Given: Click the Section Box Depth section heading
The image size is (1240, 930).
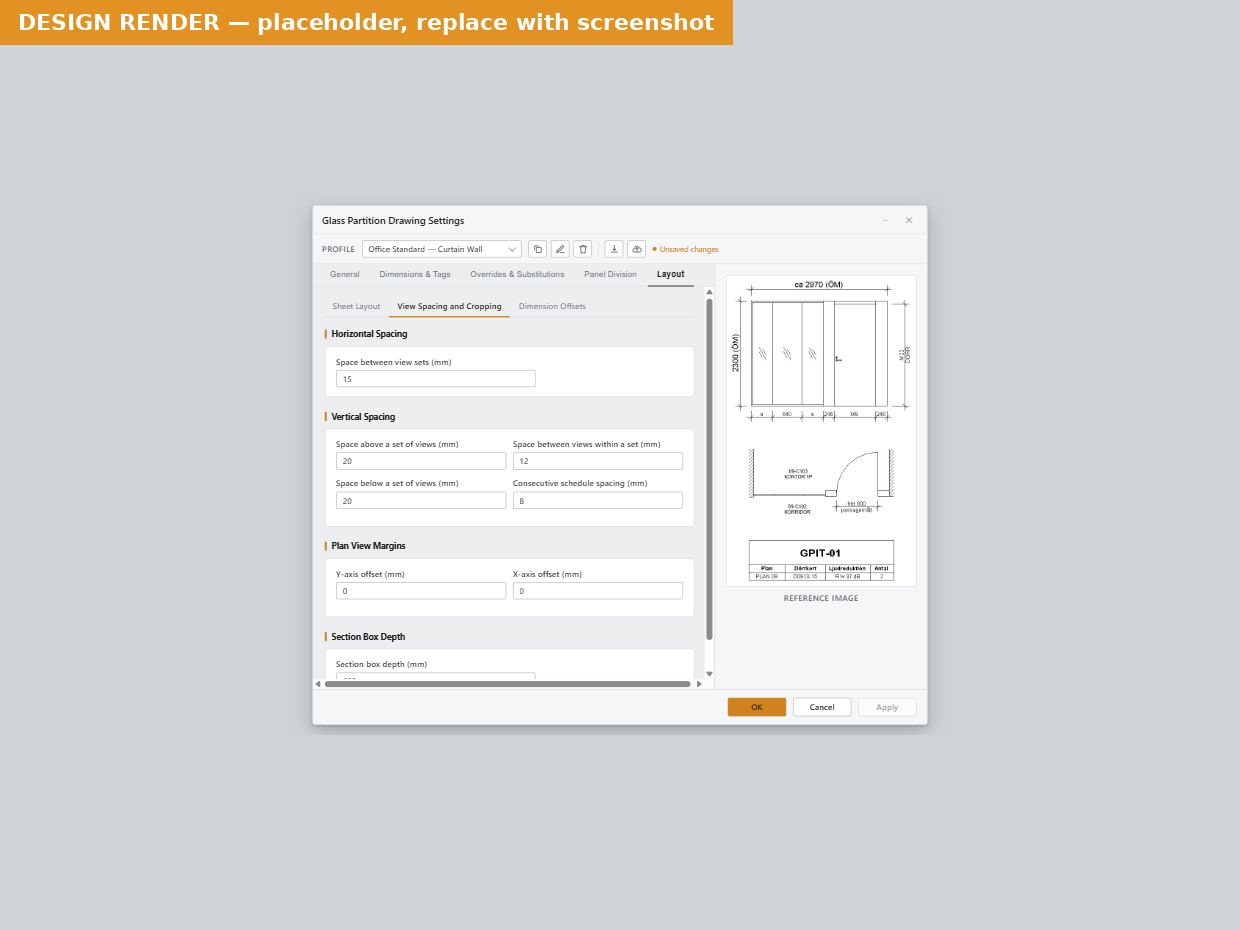Looking at the screenshot, I should point(368,637).
